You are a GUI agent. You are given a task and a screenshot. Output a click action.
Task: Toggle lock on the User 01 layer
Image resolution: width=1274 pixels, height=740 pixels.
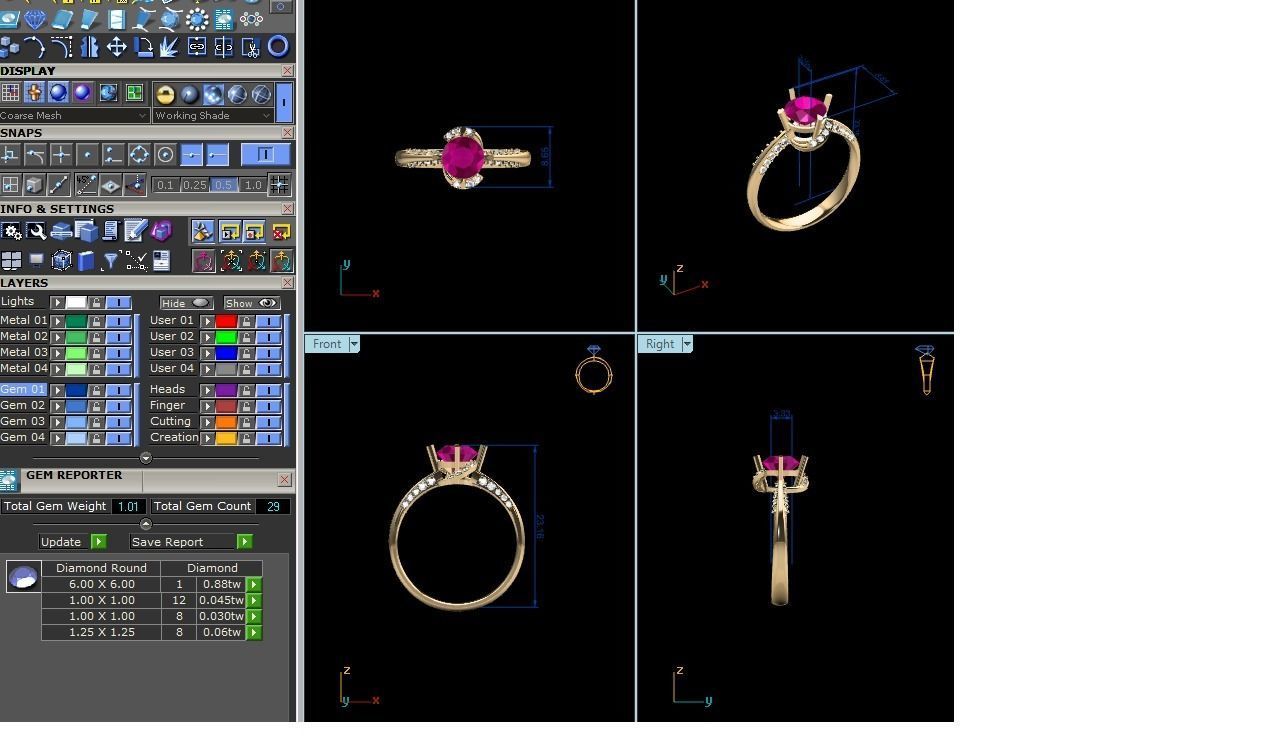[x=246, y=321]
